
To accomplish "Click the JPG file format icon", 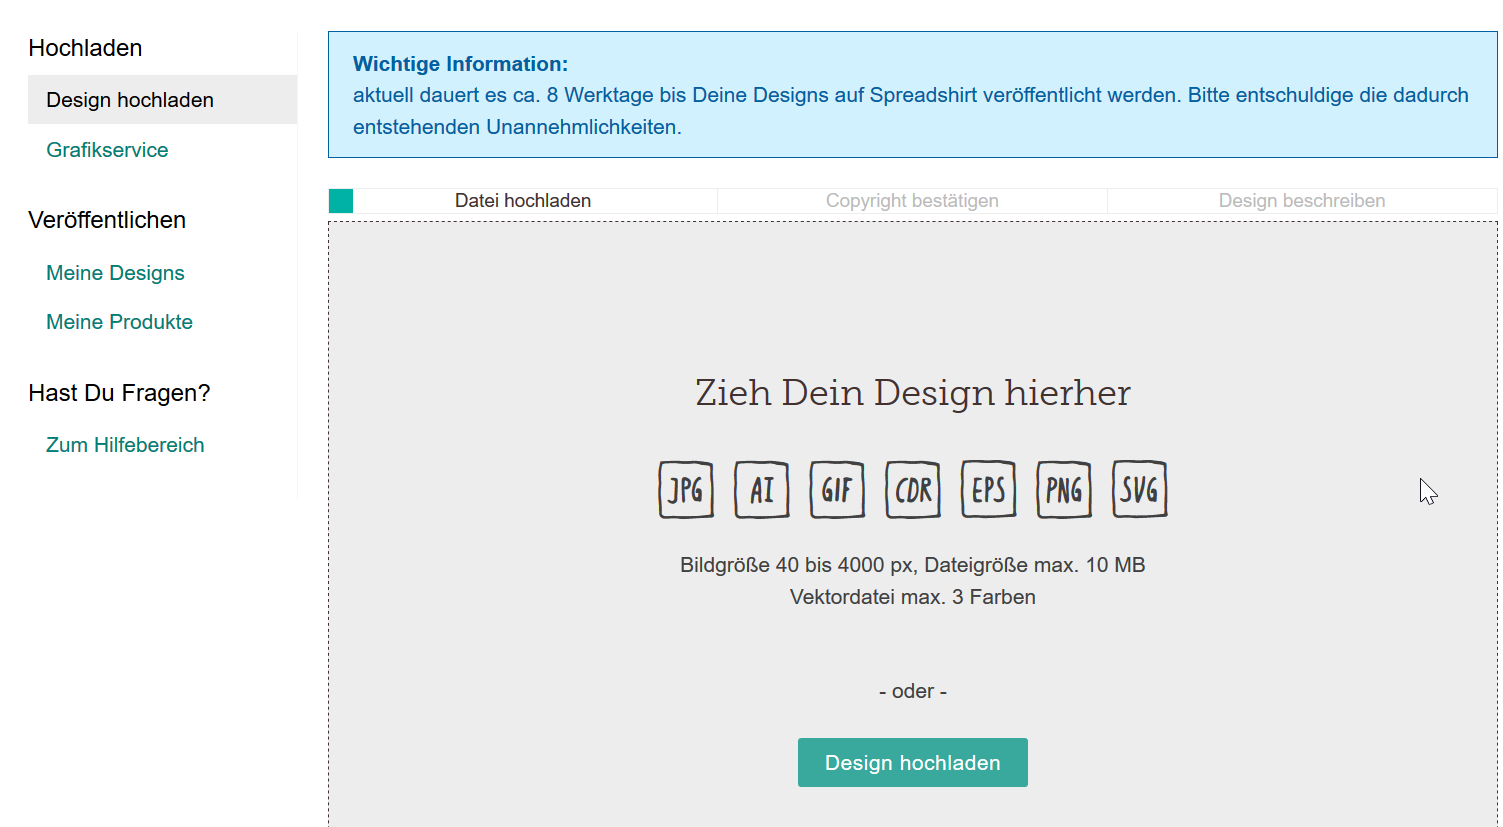I will pyautogui.click(x=686, y=490).
